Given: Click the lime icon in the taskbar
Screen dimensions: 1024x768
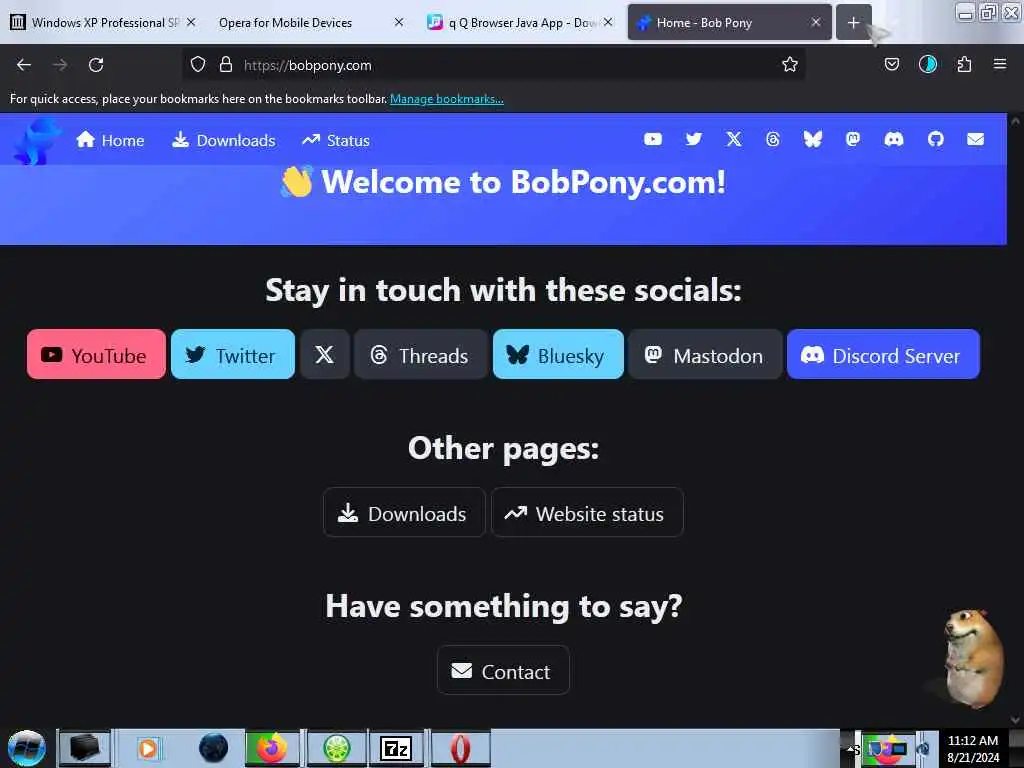Looking at the screenshot, I should [336, 748].
